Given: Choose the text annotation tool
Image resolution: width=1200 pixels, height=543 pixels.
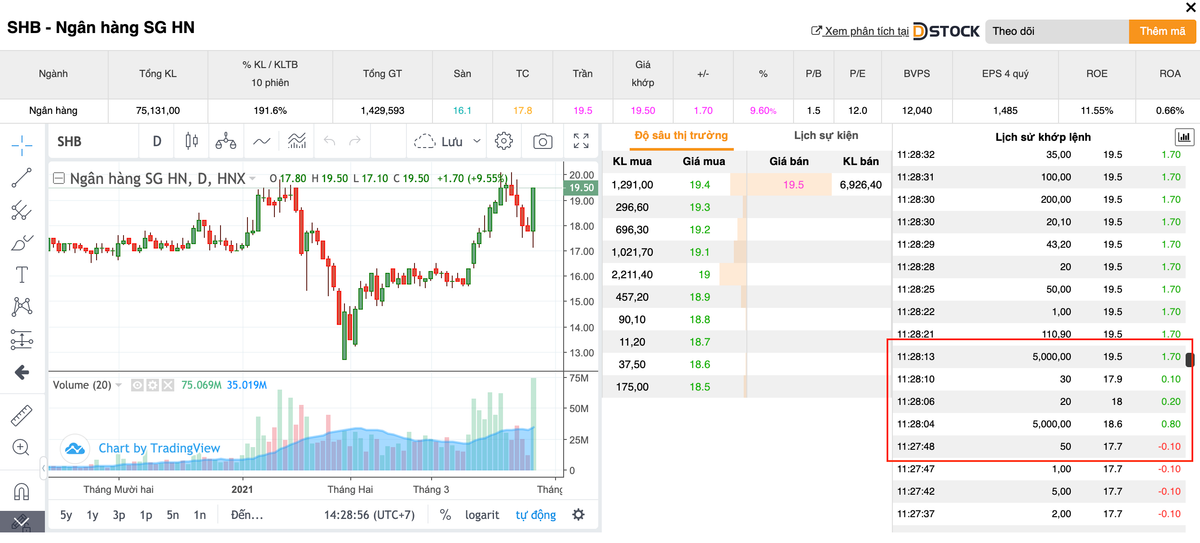Looking at the screenshot, I should [21, 274].
